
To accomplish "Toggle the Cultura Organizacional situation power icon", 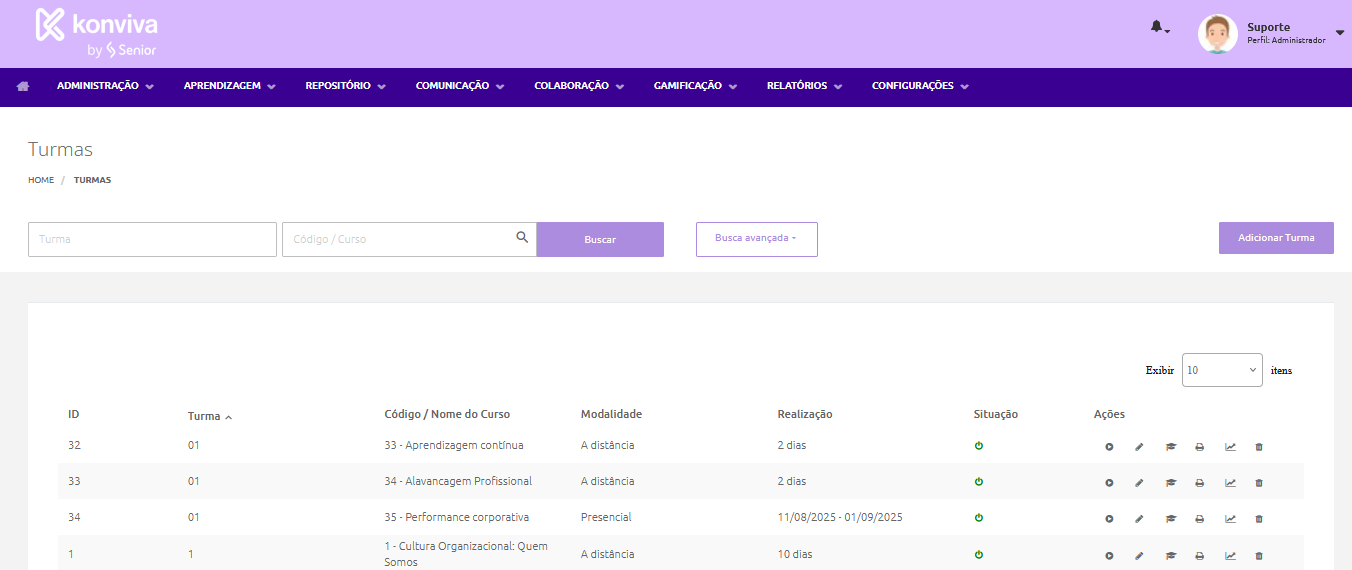I will tap(979, 555).
